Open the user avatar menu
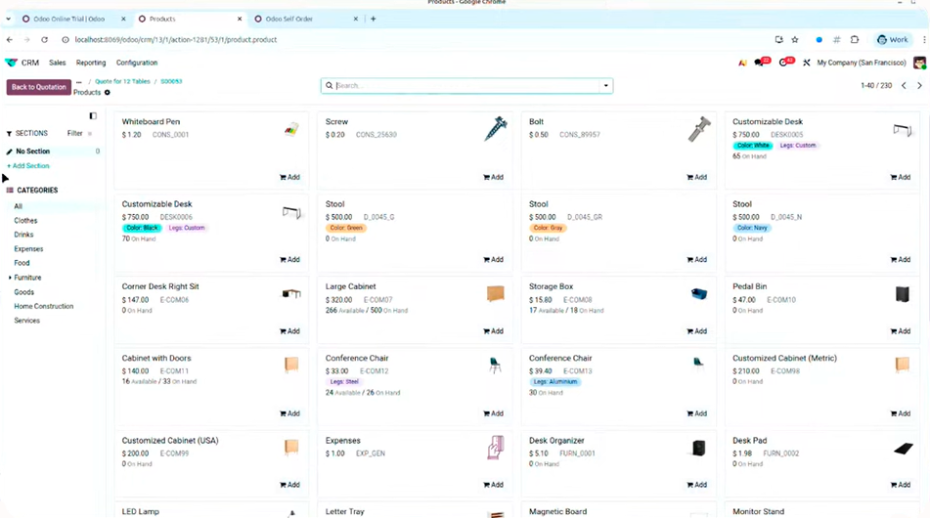 click(919, 63)
